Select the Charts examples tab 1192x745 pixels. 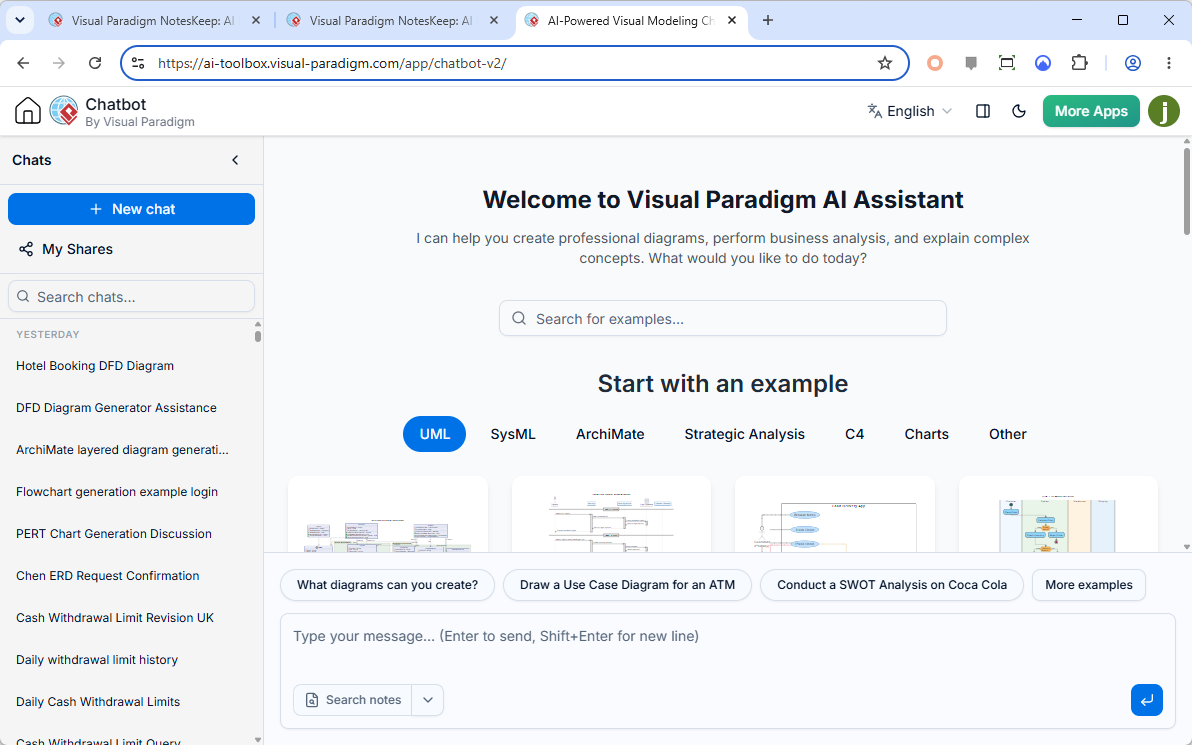tap(927, 434)
